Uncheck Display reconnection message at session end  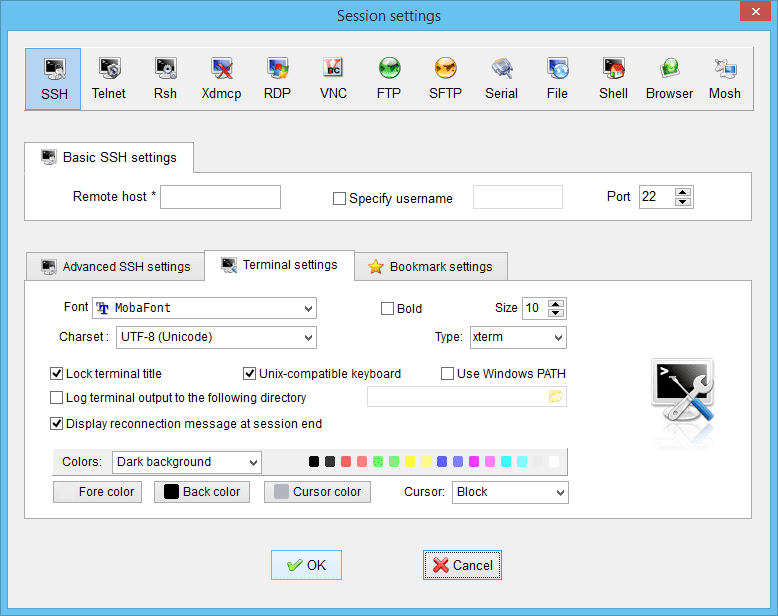pyautogui.click(x=57, y=424)
